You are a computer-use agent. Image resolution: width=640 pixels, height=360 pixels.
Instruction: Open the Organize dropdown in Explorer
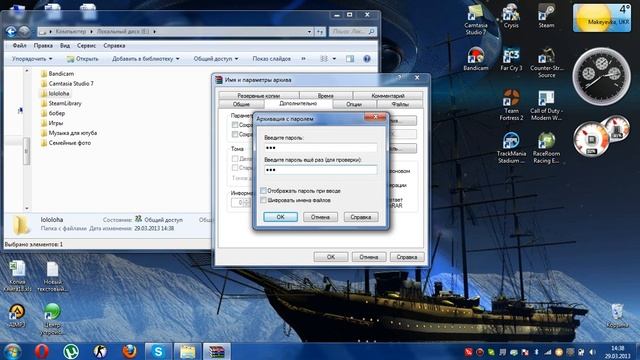coord(32,59)
